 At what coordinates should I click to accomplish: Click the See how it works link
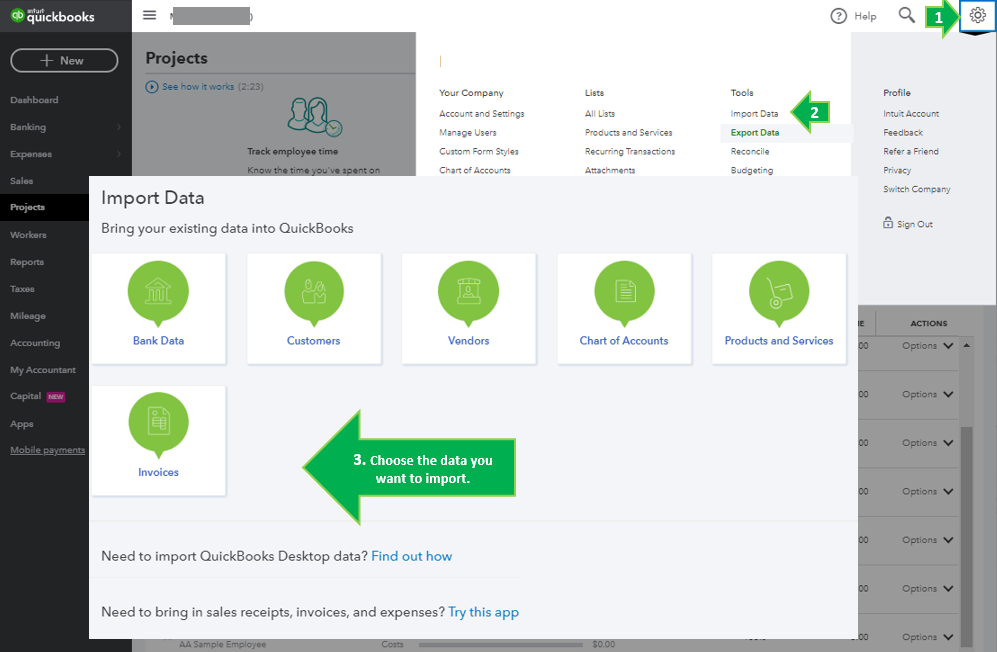pos(198,87)
